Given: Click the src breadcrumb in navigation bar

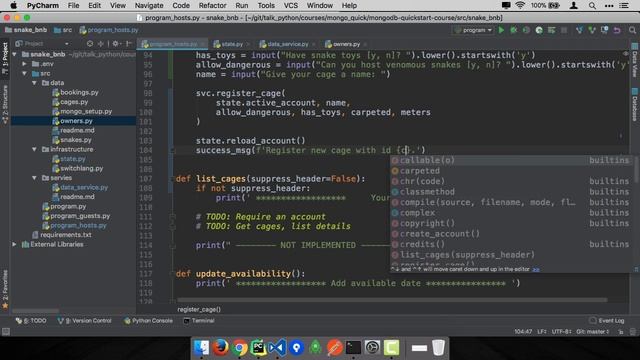Looking at the screenshot, I should 63,30.
